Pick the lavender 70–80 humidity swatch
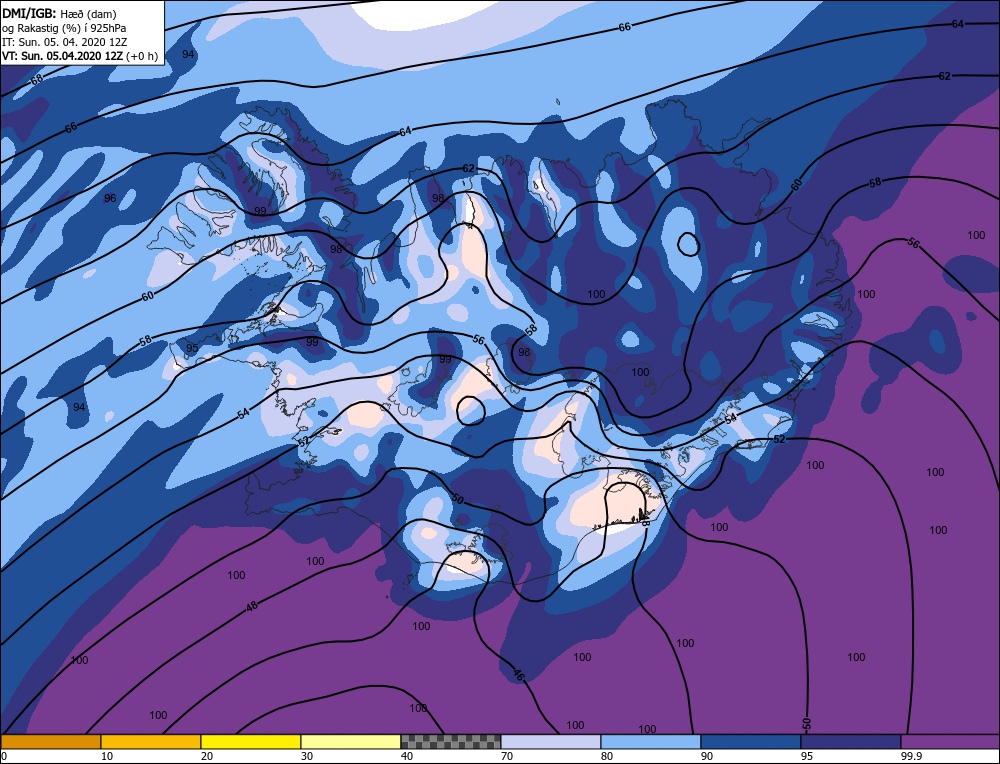Viewport: 1000px width, 764px height. [x=551, y=742]
